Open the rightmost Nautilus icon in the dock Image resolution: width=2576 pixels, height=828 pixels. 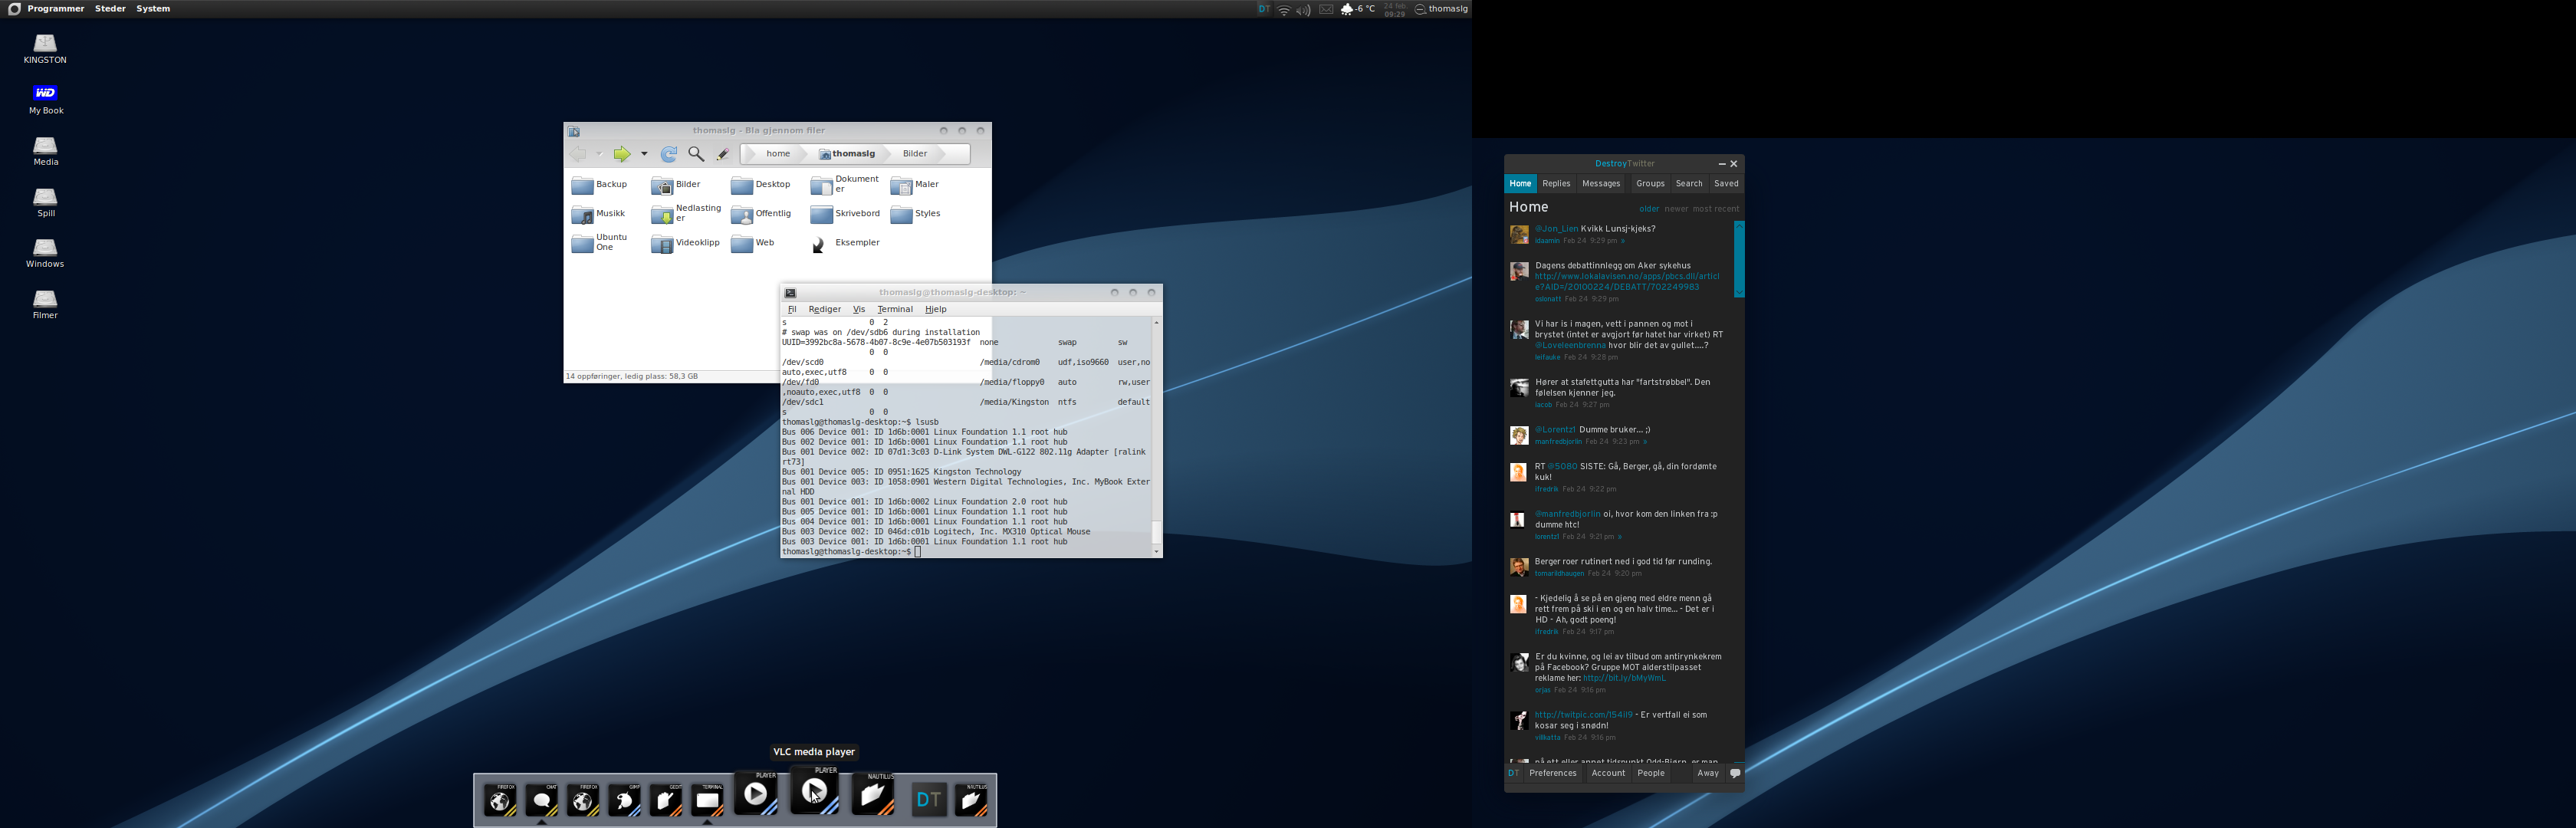[971, 800]
